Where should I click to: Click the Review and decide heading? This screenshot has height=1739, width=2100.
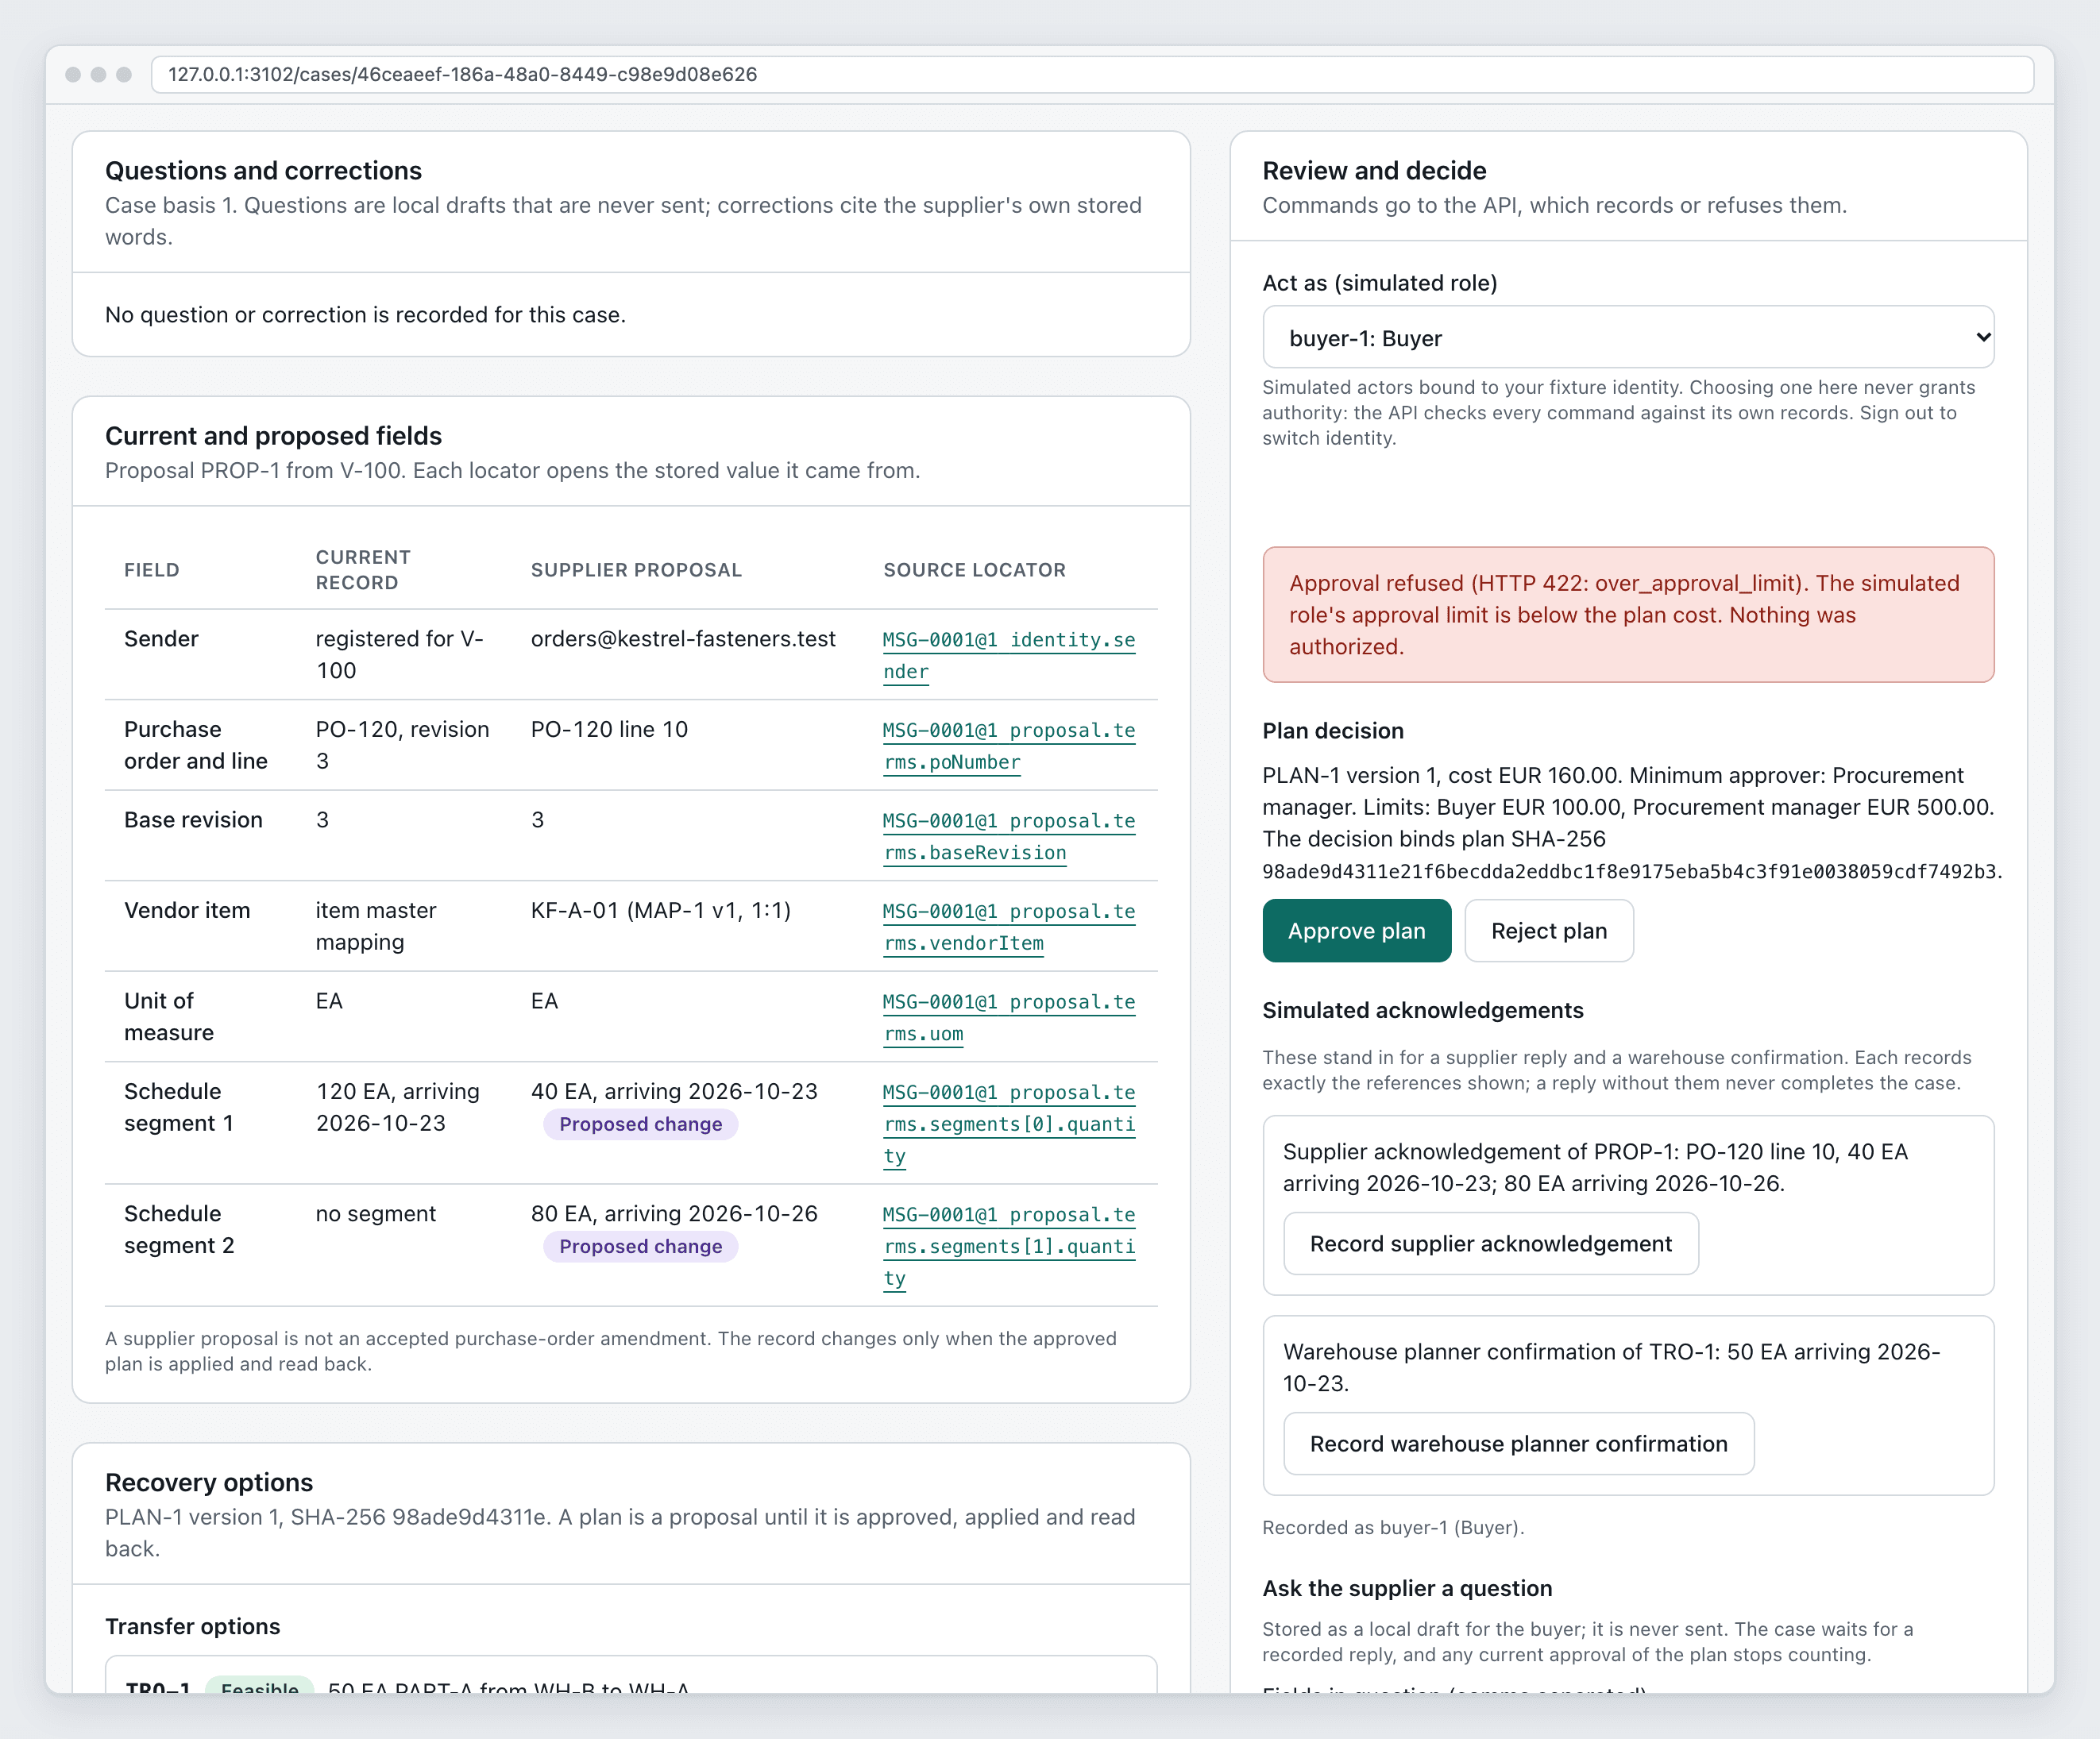point(1374,170)
